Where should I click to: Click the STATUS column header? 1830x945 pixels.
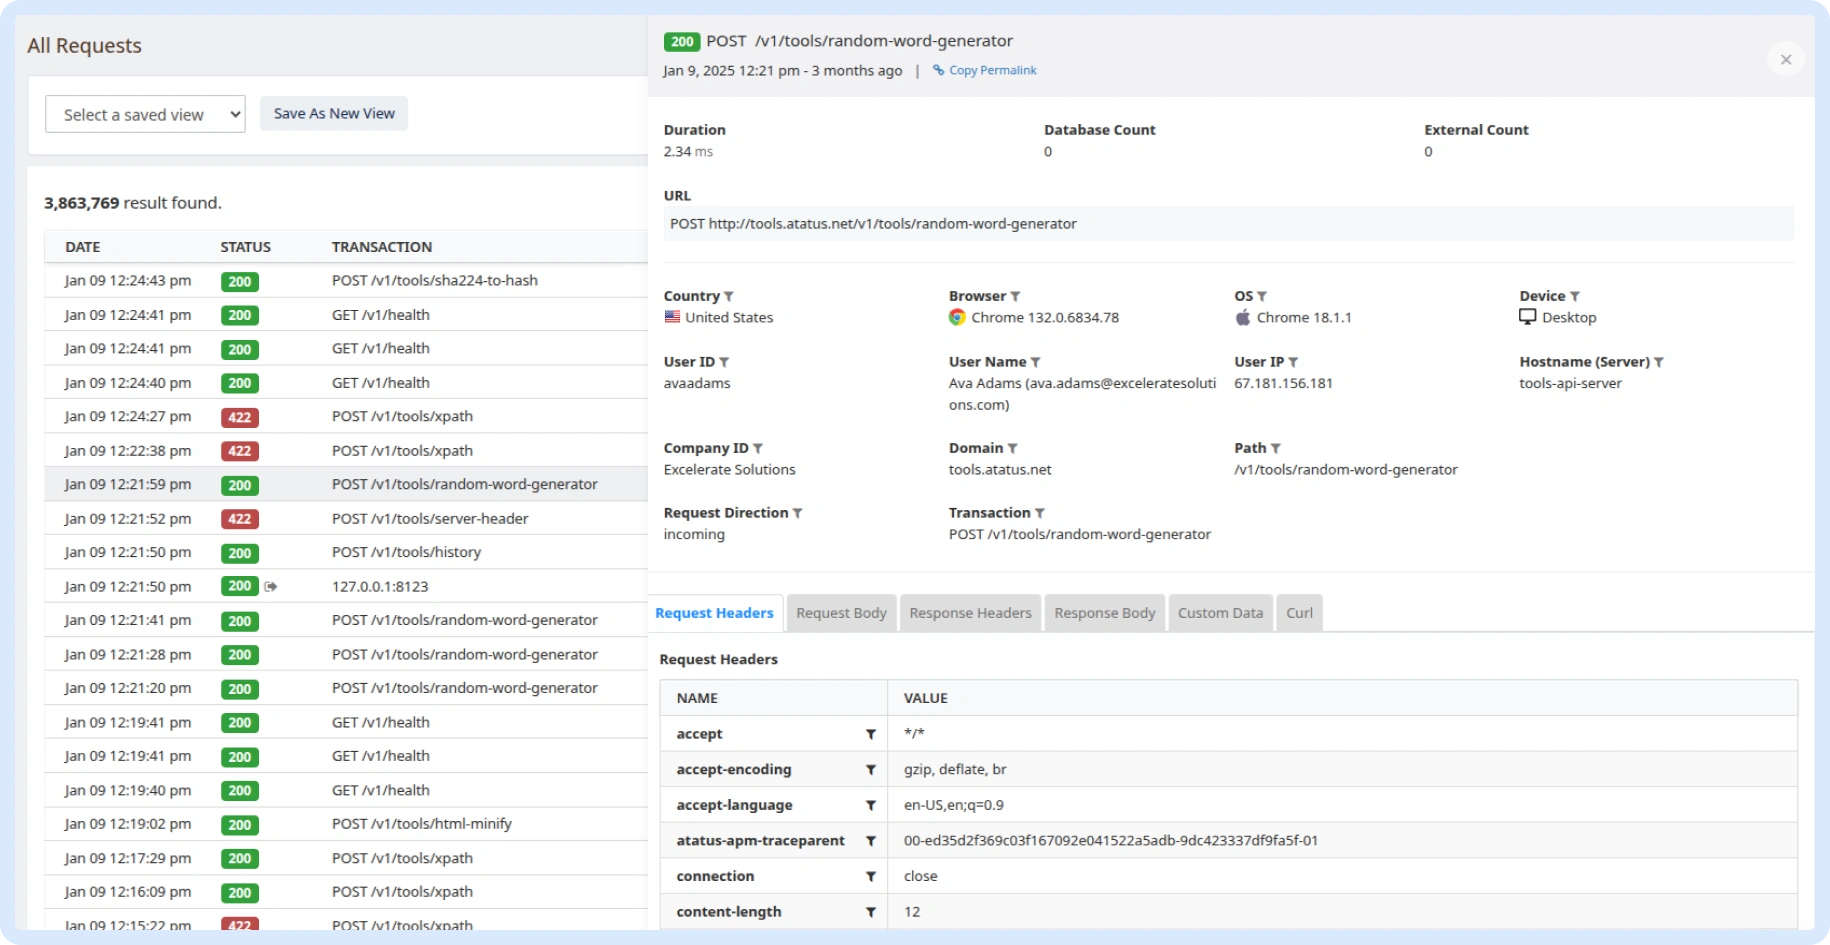tap(245, 247)
